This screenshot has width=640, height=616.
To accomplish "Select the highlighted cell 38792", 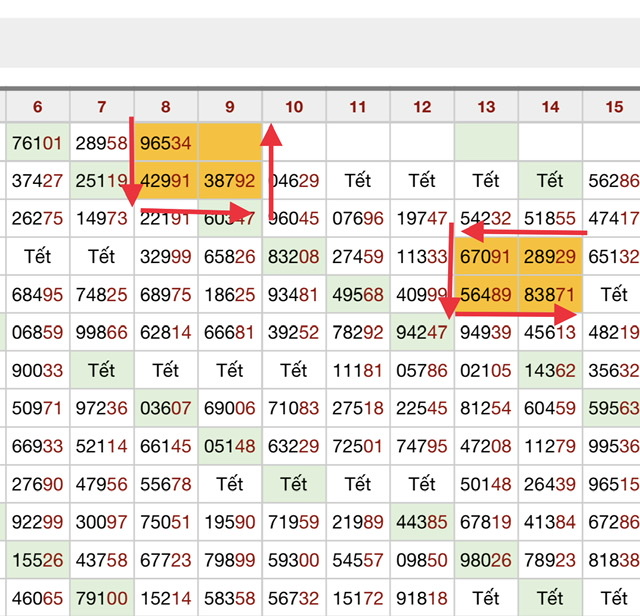I will [x=230, y=181].
